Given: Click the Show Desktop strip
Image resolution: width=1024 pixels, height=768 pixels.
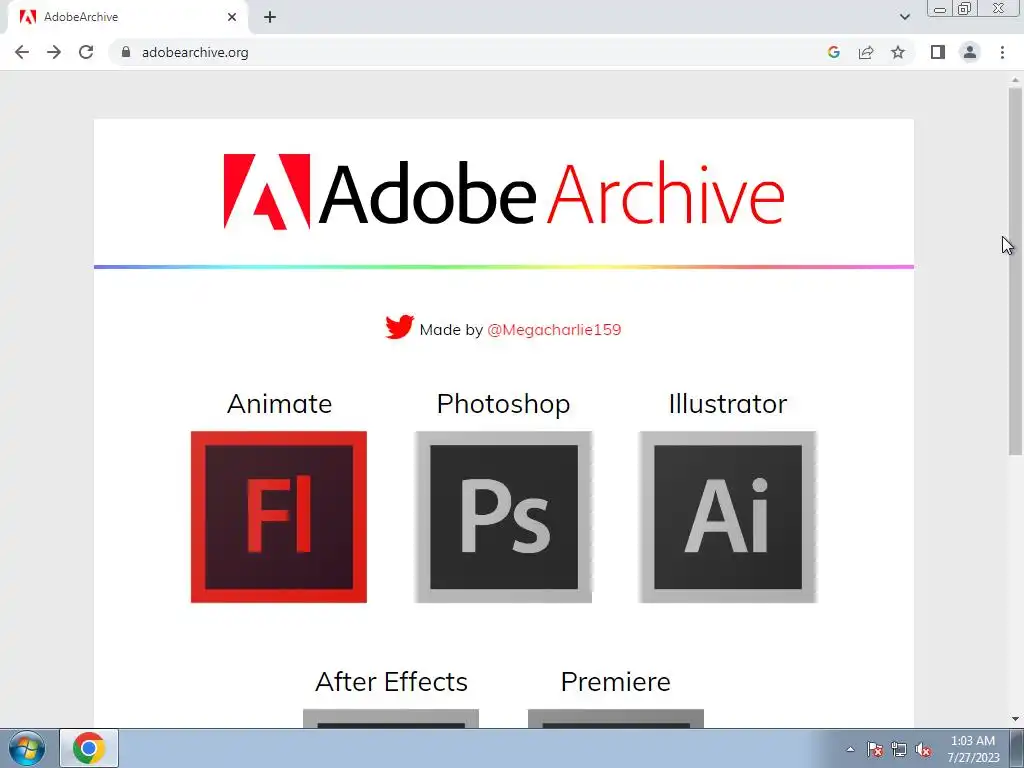Looking at the screenshot, I should pyautogui.click(x=1017, y=748).
